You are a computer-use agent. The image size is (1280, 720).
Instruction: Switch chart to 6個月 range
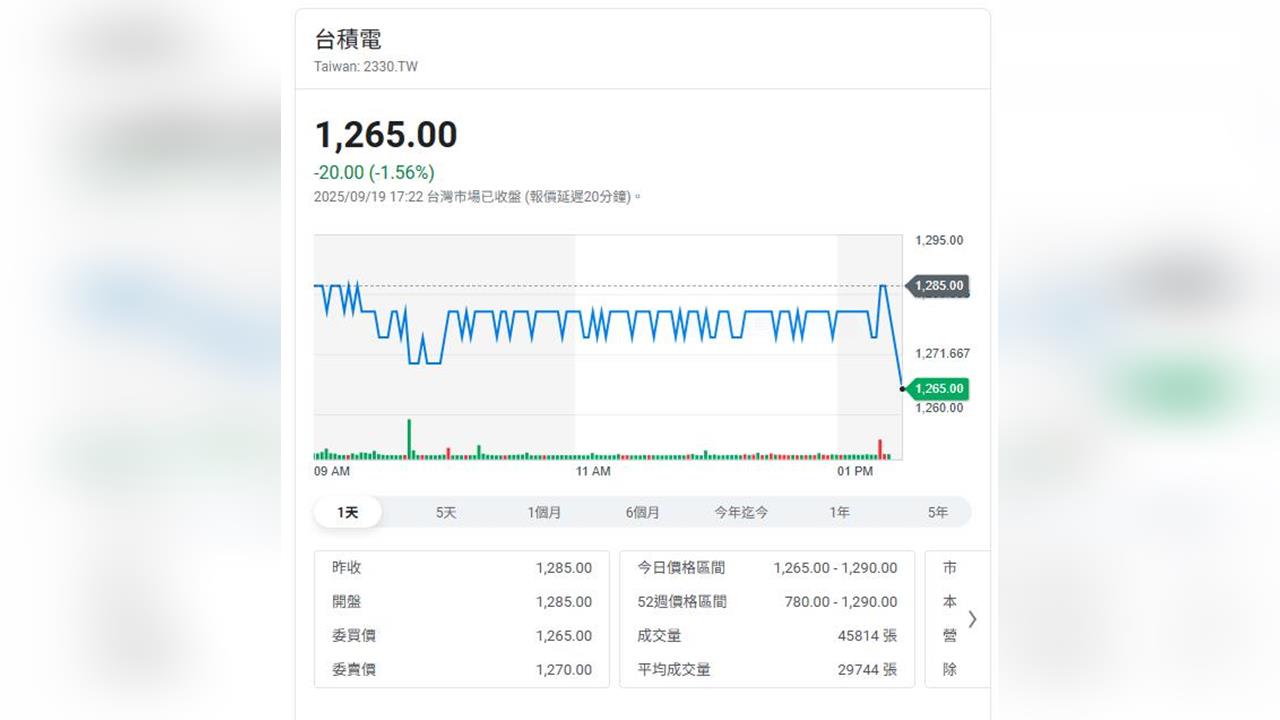(643, 512)
